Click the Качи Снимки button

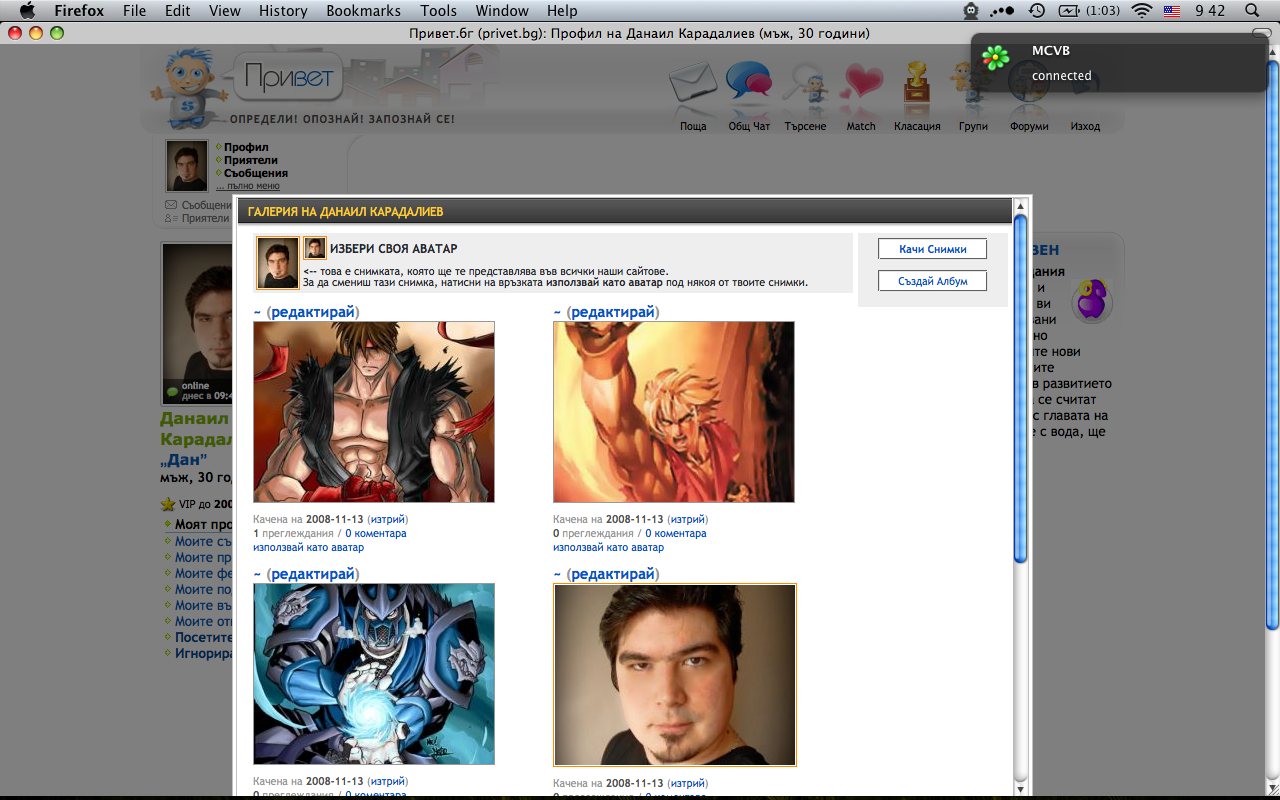tap(932, 249)
